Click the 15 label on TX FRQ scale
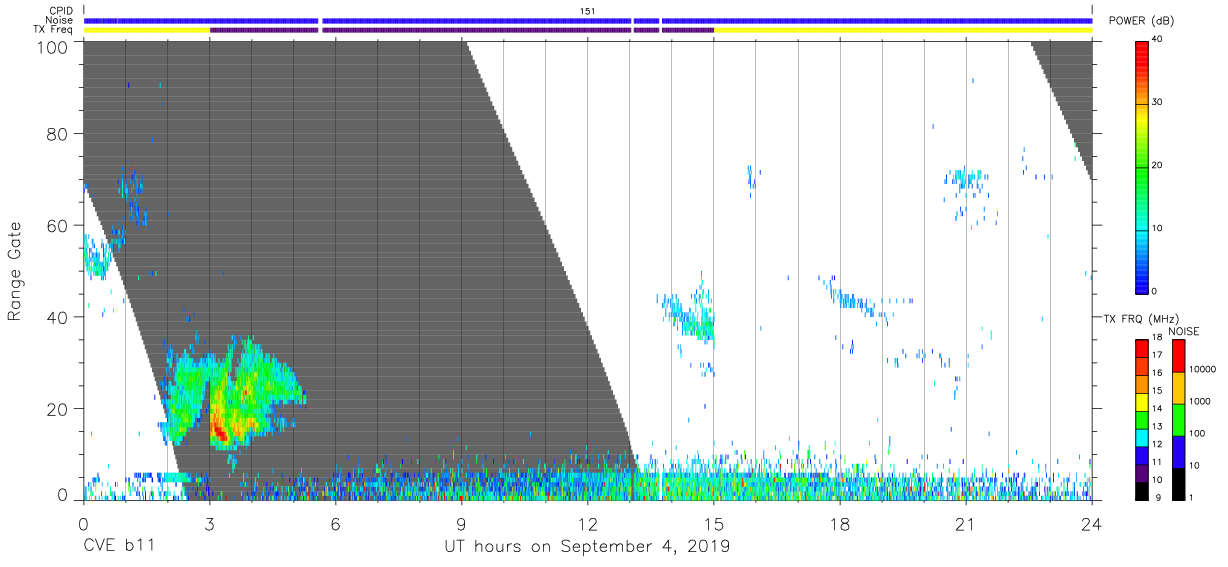 point(1158,391)
